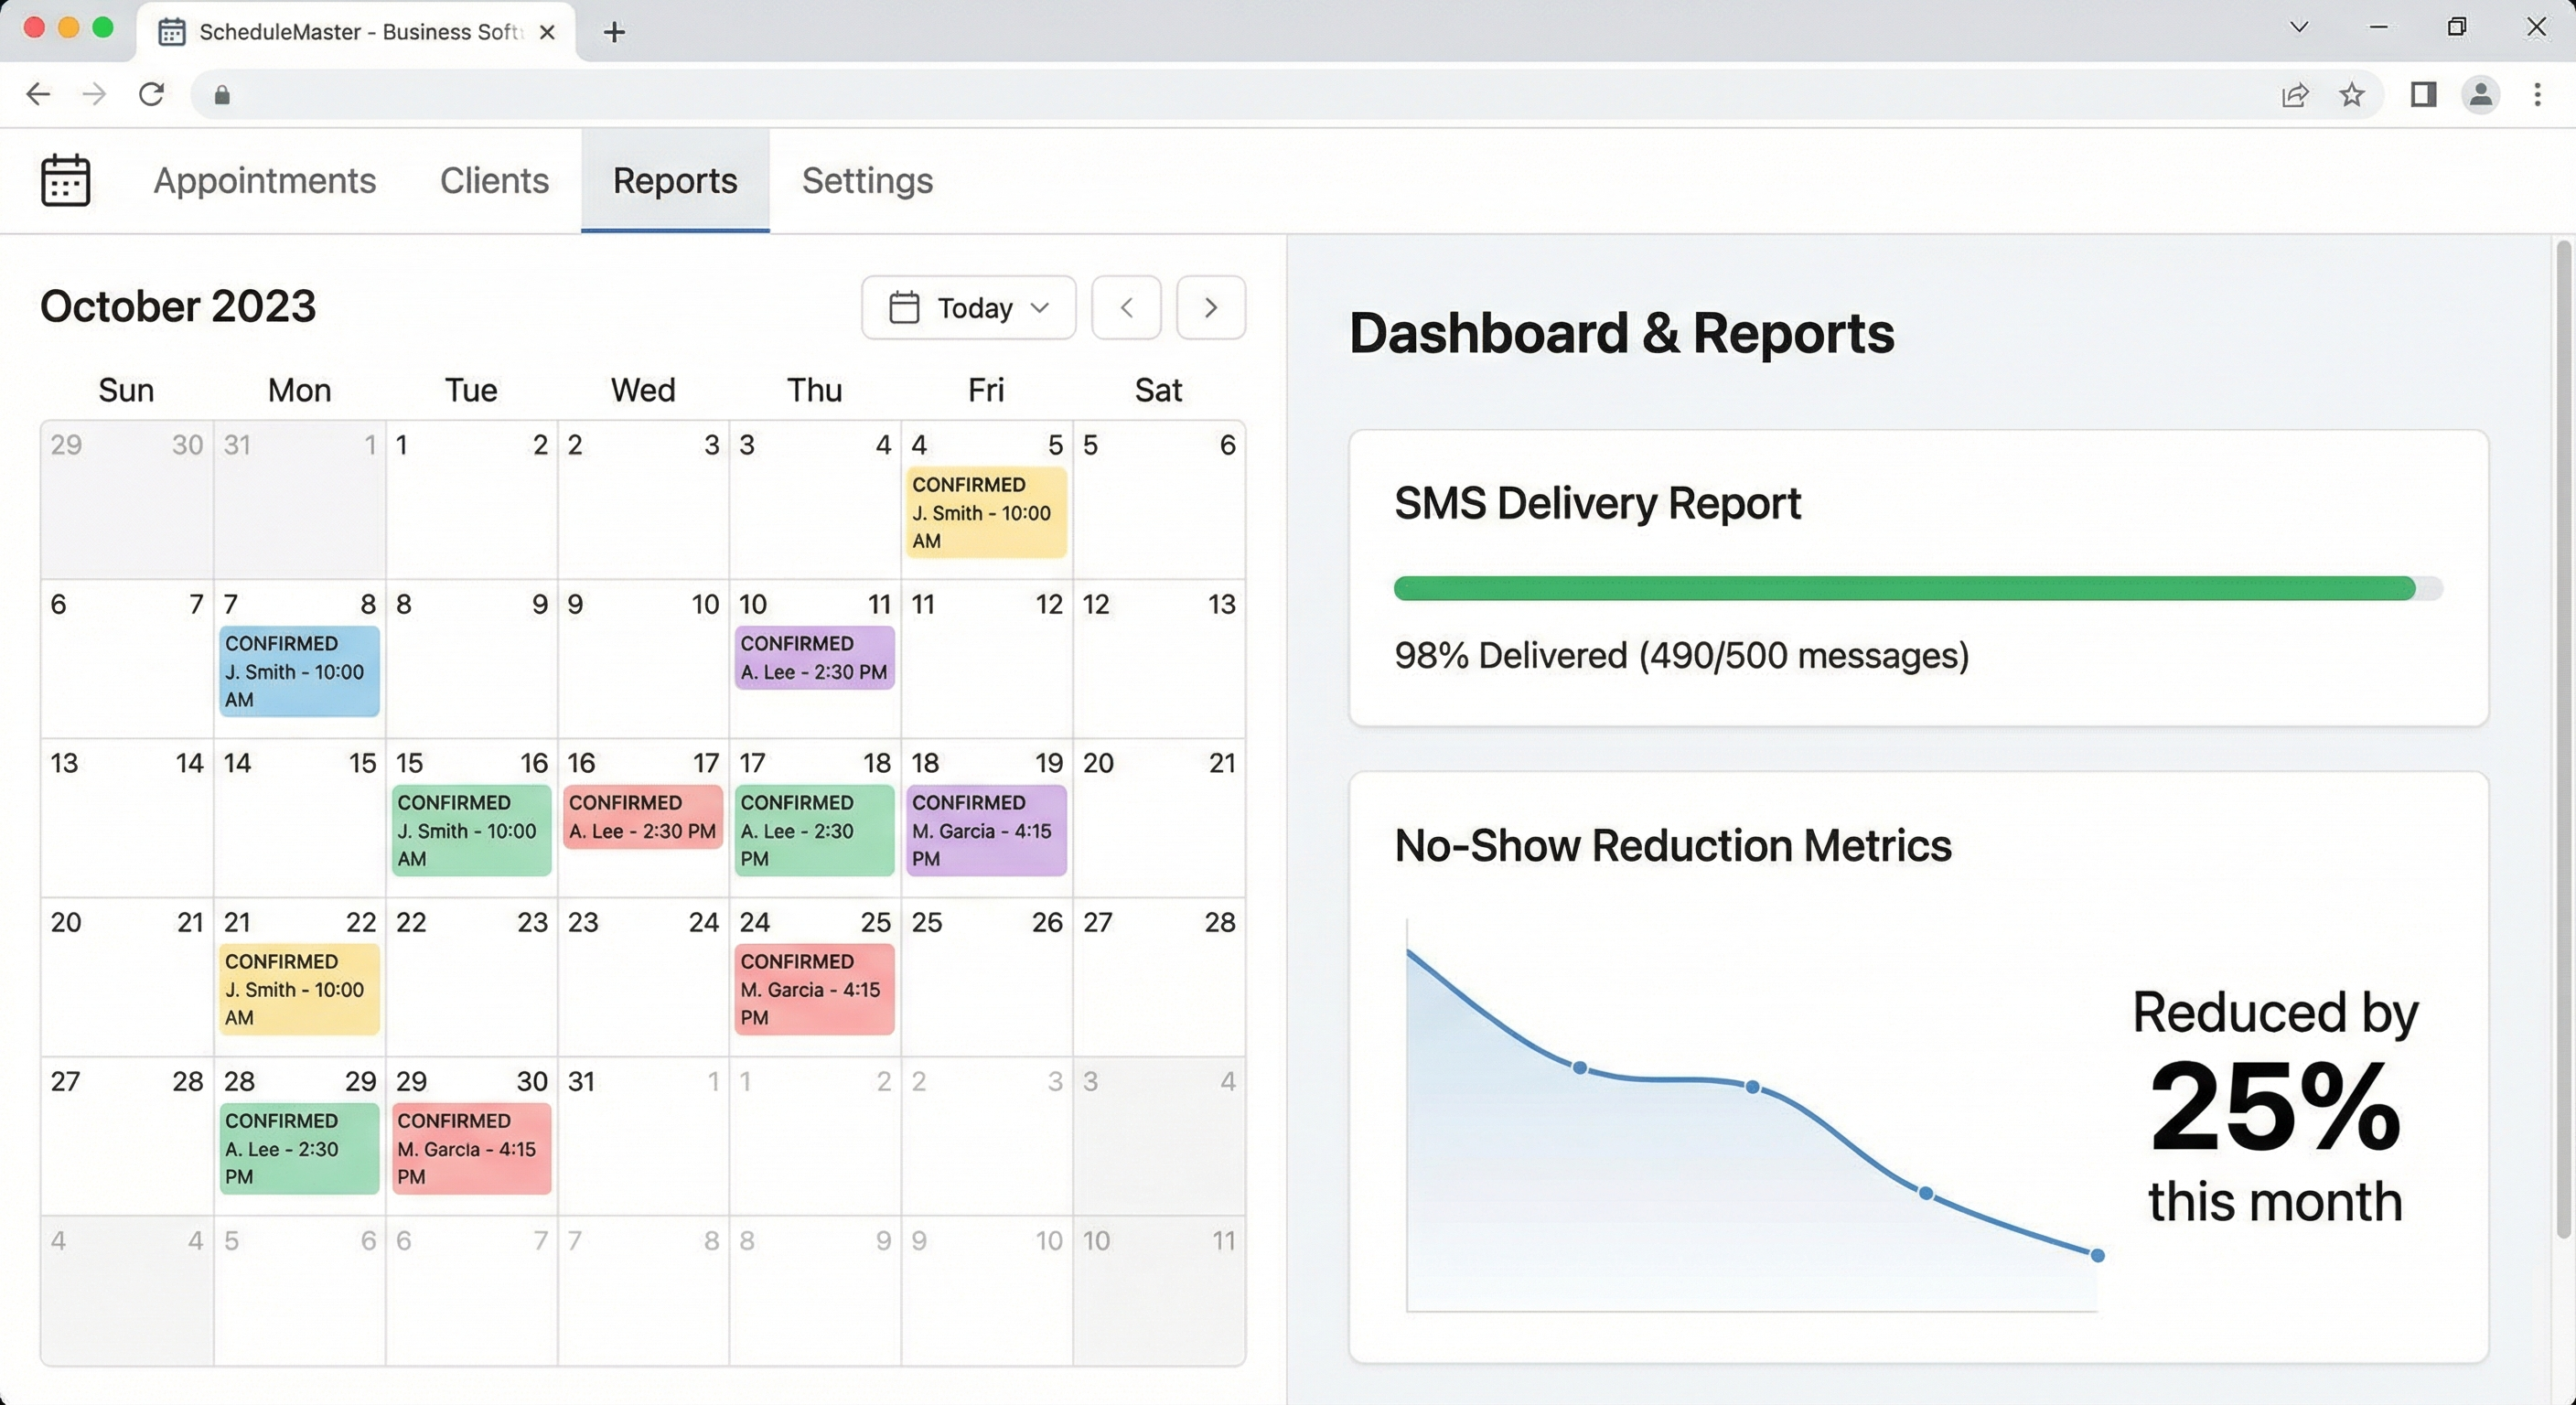Open the browser profile icon
This screenshot has height=1405, width=2576.
(x=2480, y=95)
